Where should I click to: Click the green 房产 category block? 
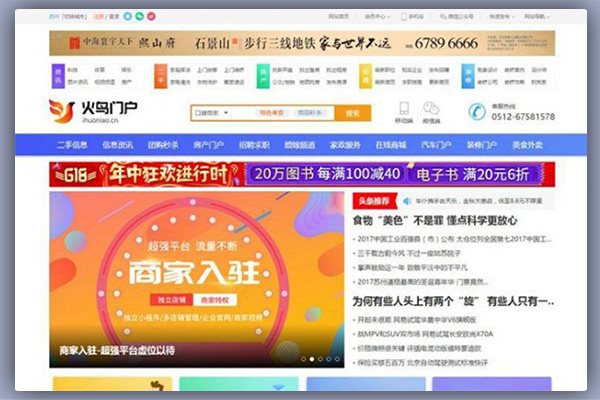(x=263, y=76)
